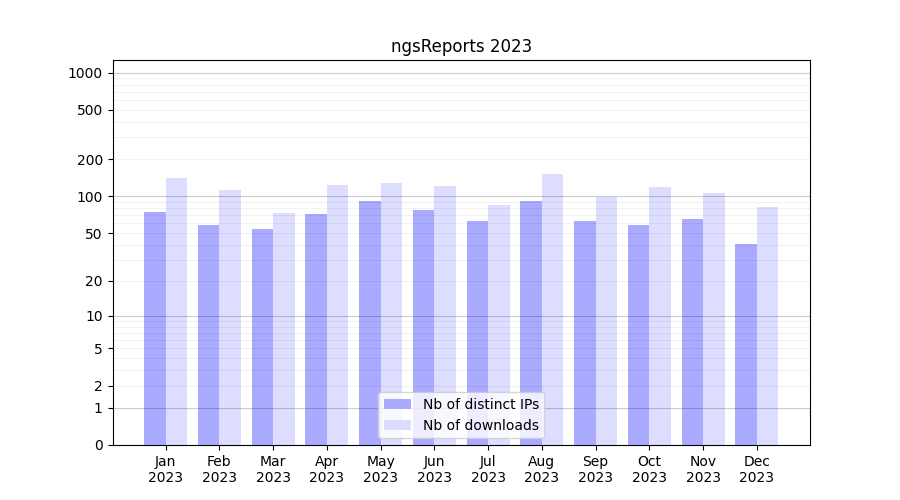Click the Apr 2023 downloads bar

338,315
